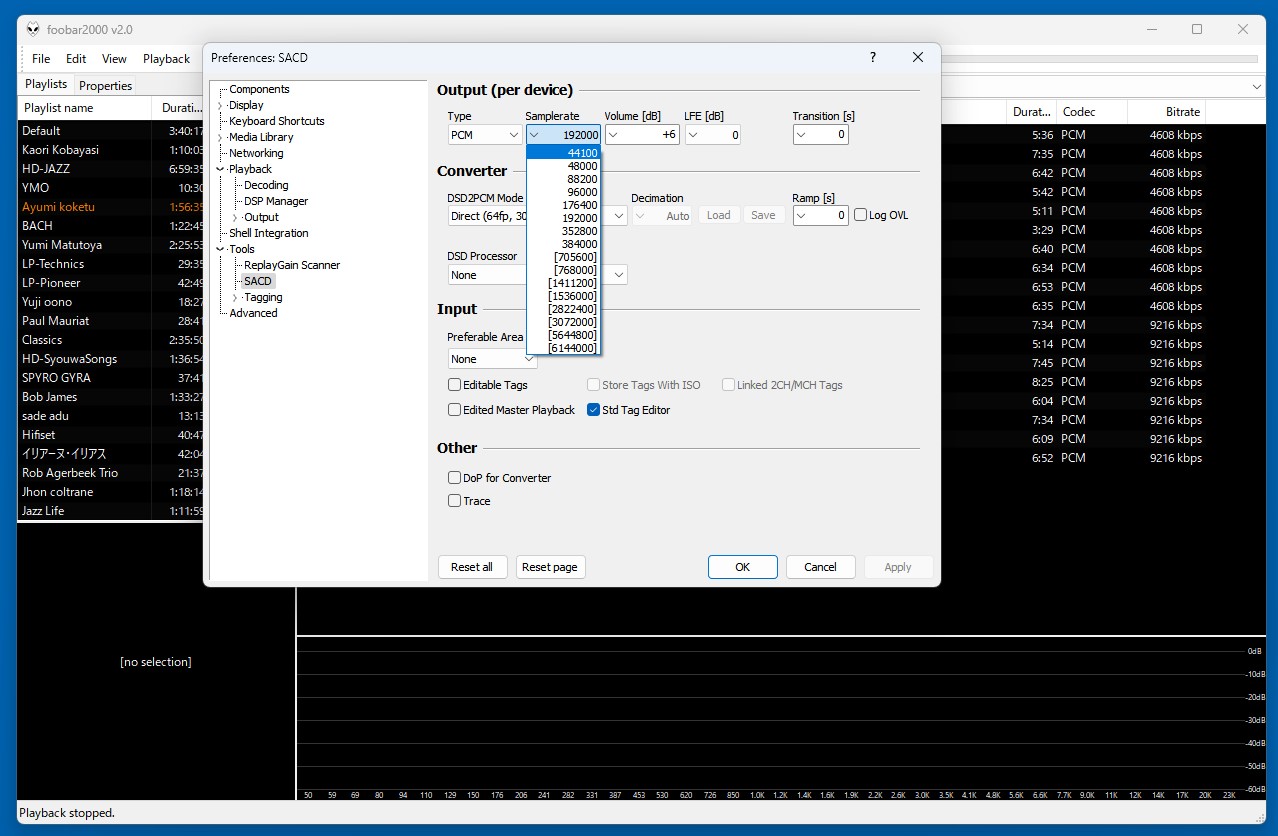Screen dimensions: 1278x836
Task: Select the Rob Agerbeek Trio playlist
Action: click(x=110, y=473)
